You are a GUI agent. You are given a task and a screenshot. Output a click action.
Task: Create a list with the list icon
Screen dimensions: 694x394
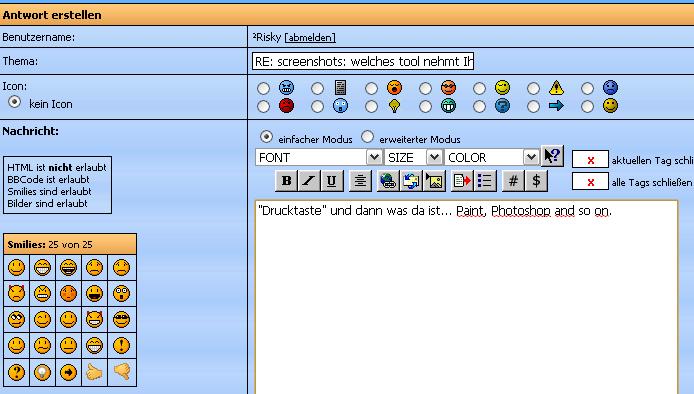click(485, 181)
